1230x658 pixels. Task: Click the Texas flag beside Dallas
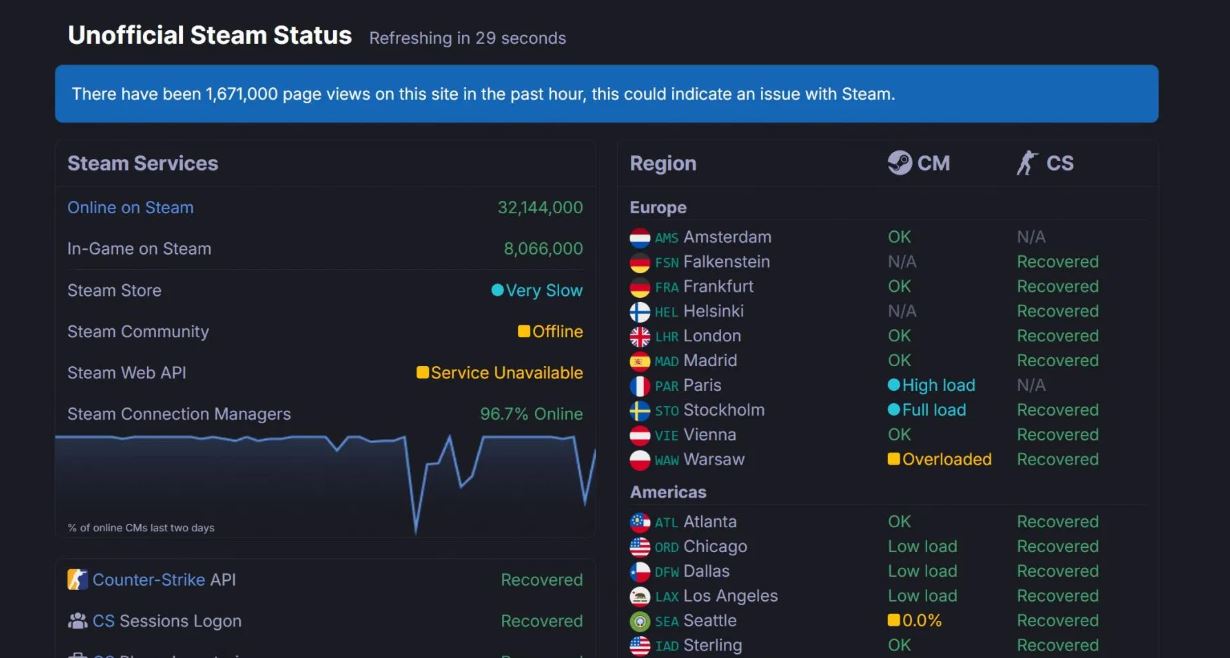tap(640, 572)
